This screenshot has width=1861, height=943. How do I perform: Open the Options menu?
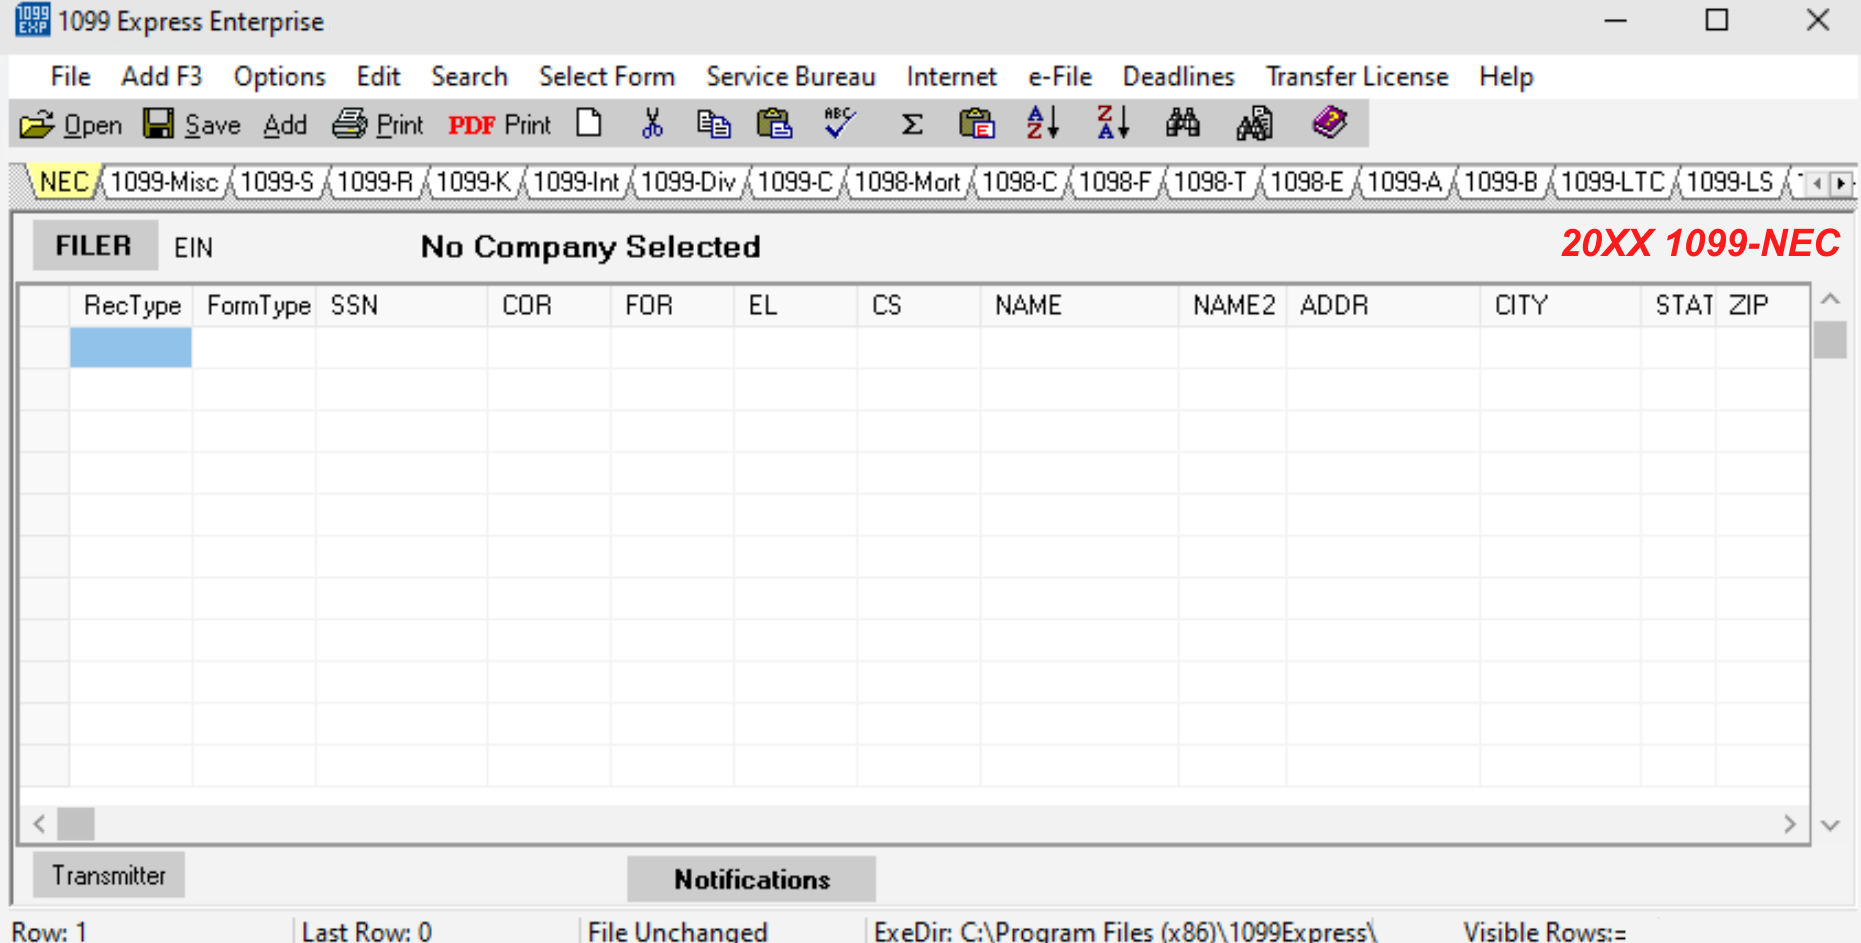tap(279, 77)
